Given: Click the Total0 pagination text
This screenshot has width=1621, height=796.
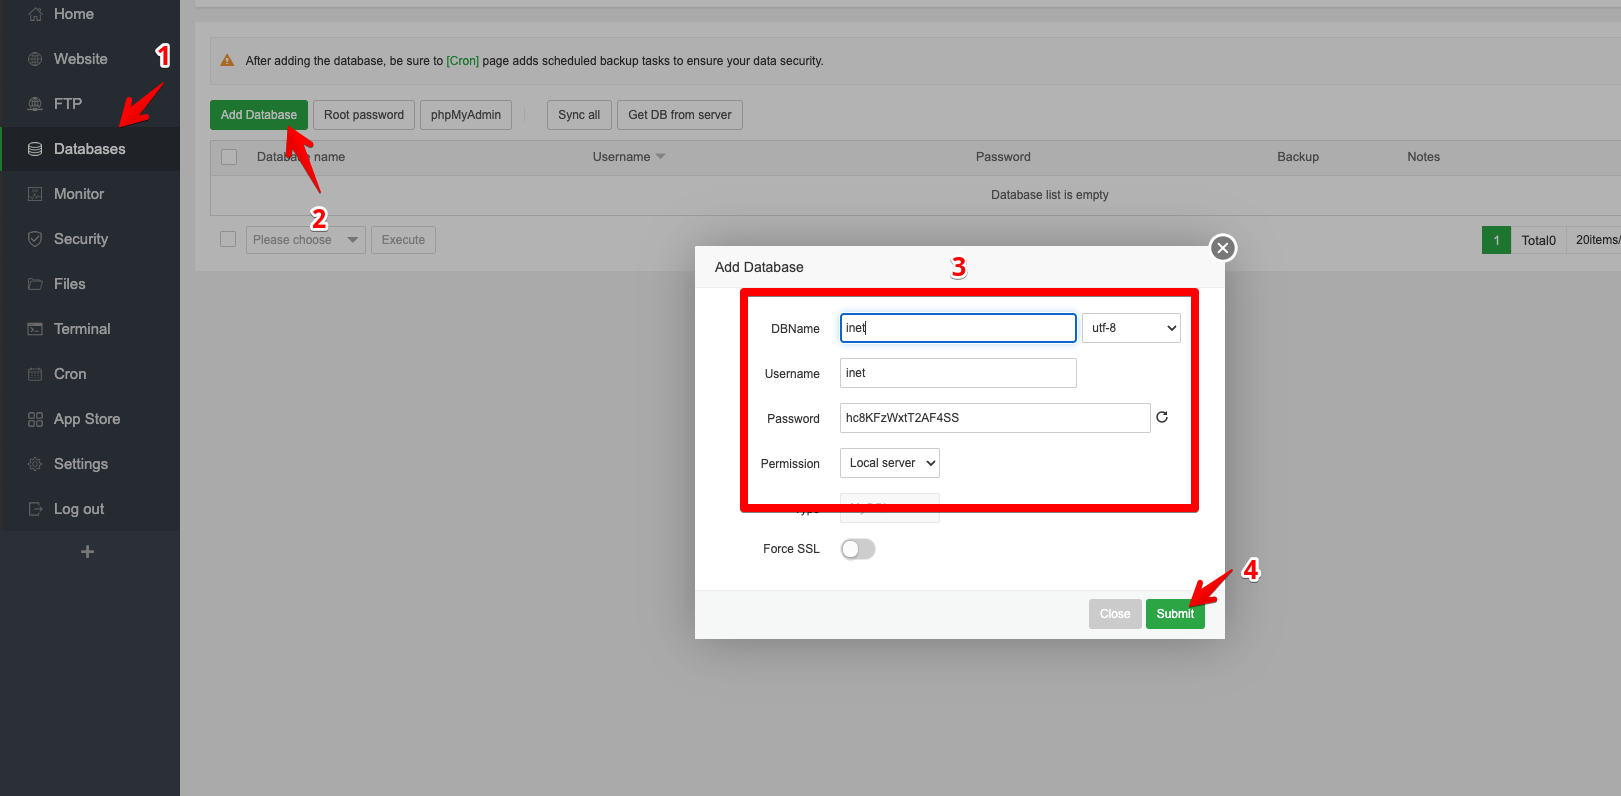Looking at the screenshot, I should pyautogui.click(x=1539, y=240).
